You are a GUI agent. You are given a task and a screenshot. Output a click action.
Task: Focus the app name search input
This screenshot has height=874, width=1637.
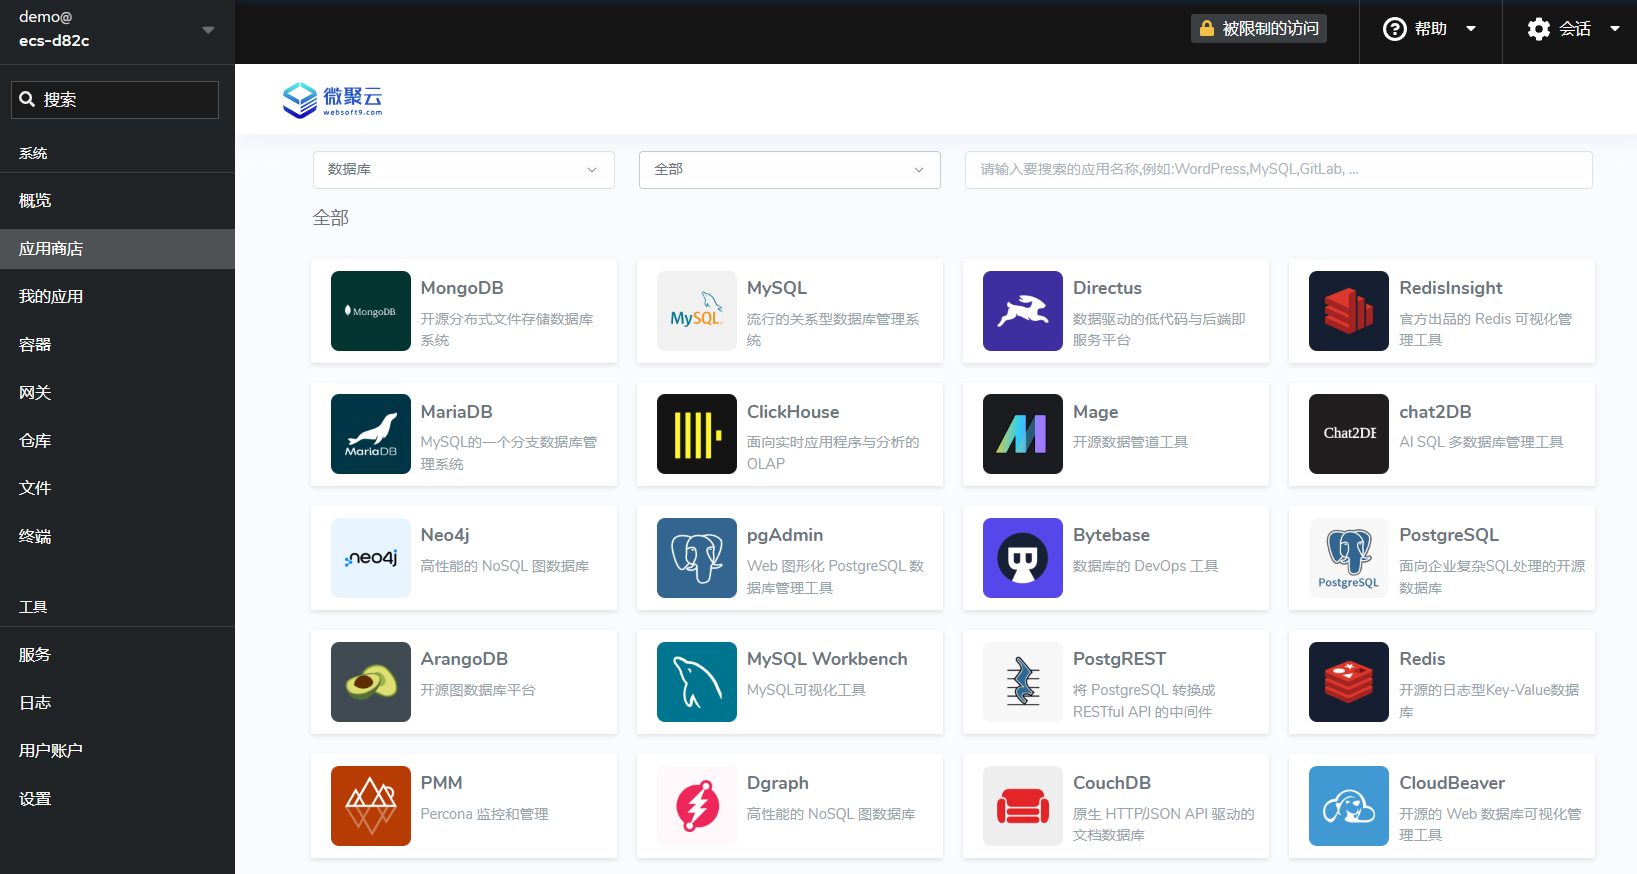click(1278, 170)
